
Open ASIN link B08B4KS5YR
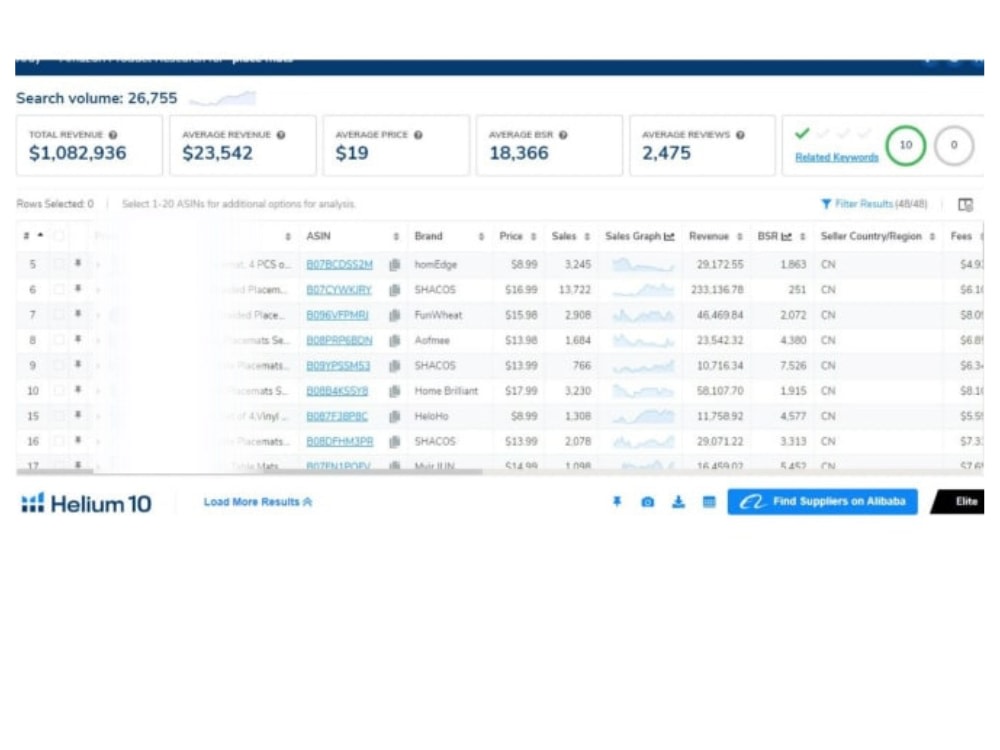point(337,391)
